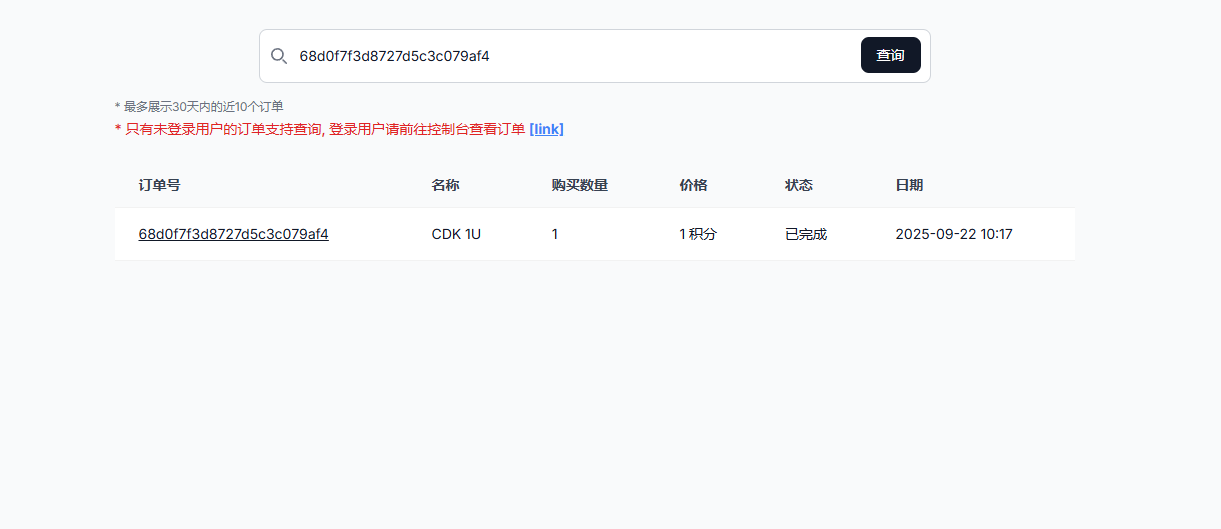Select the 已完成 status cell

click(x=806, y=234)
